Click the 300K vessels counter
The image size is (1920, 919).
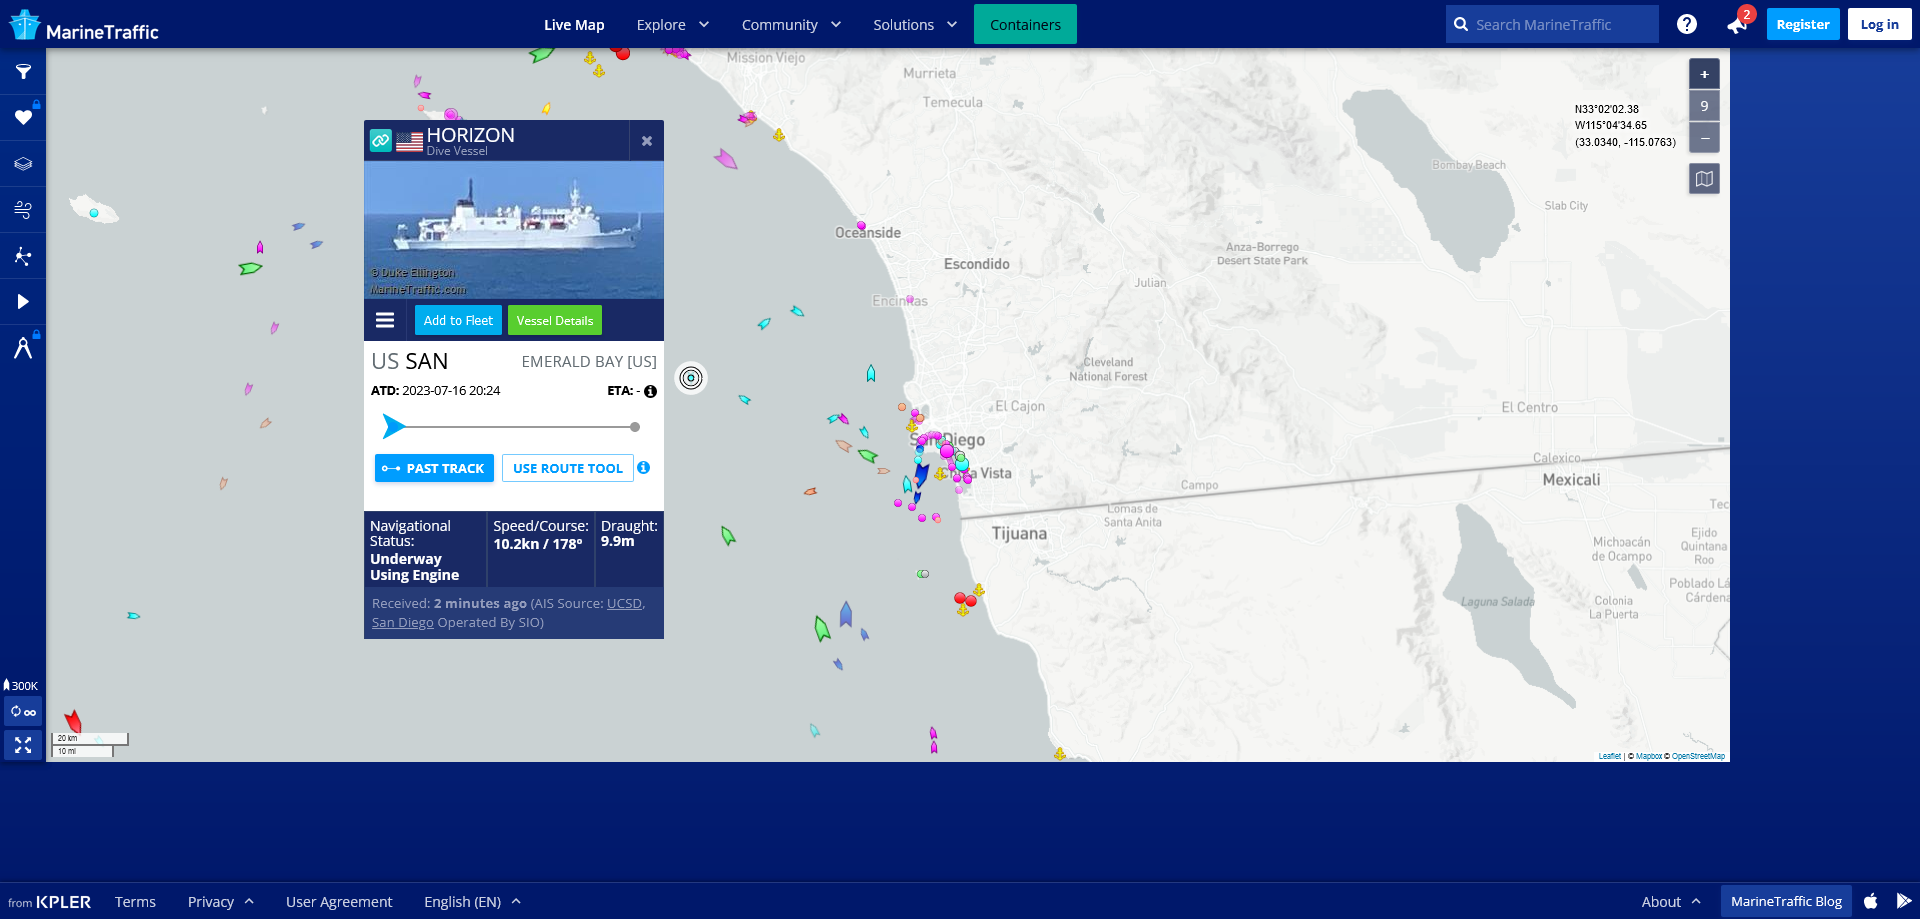click(21, 686)
